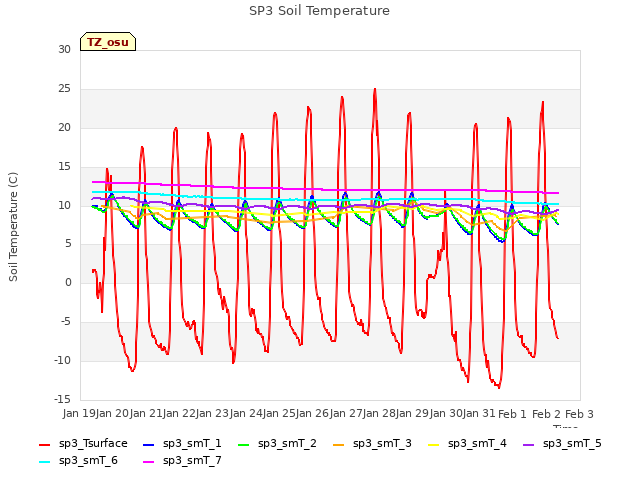Click the red sp3_Tsurface legend swatch
The height and width of the screenshot is (480, 640).
(x=44, y=444)
